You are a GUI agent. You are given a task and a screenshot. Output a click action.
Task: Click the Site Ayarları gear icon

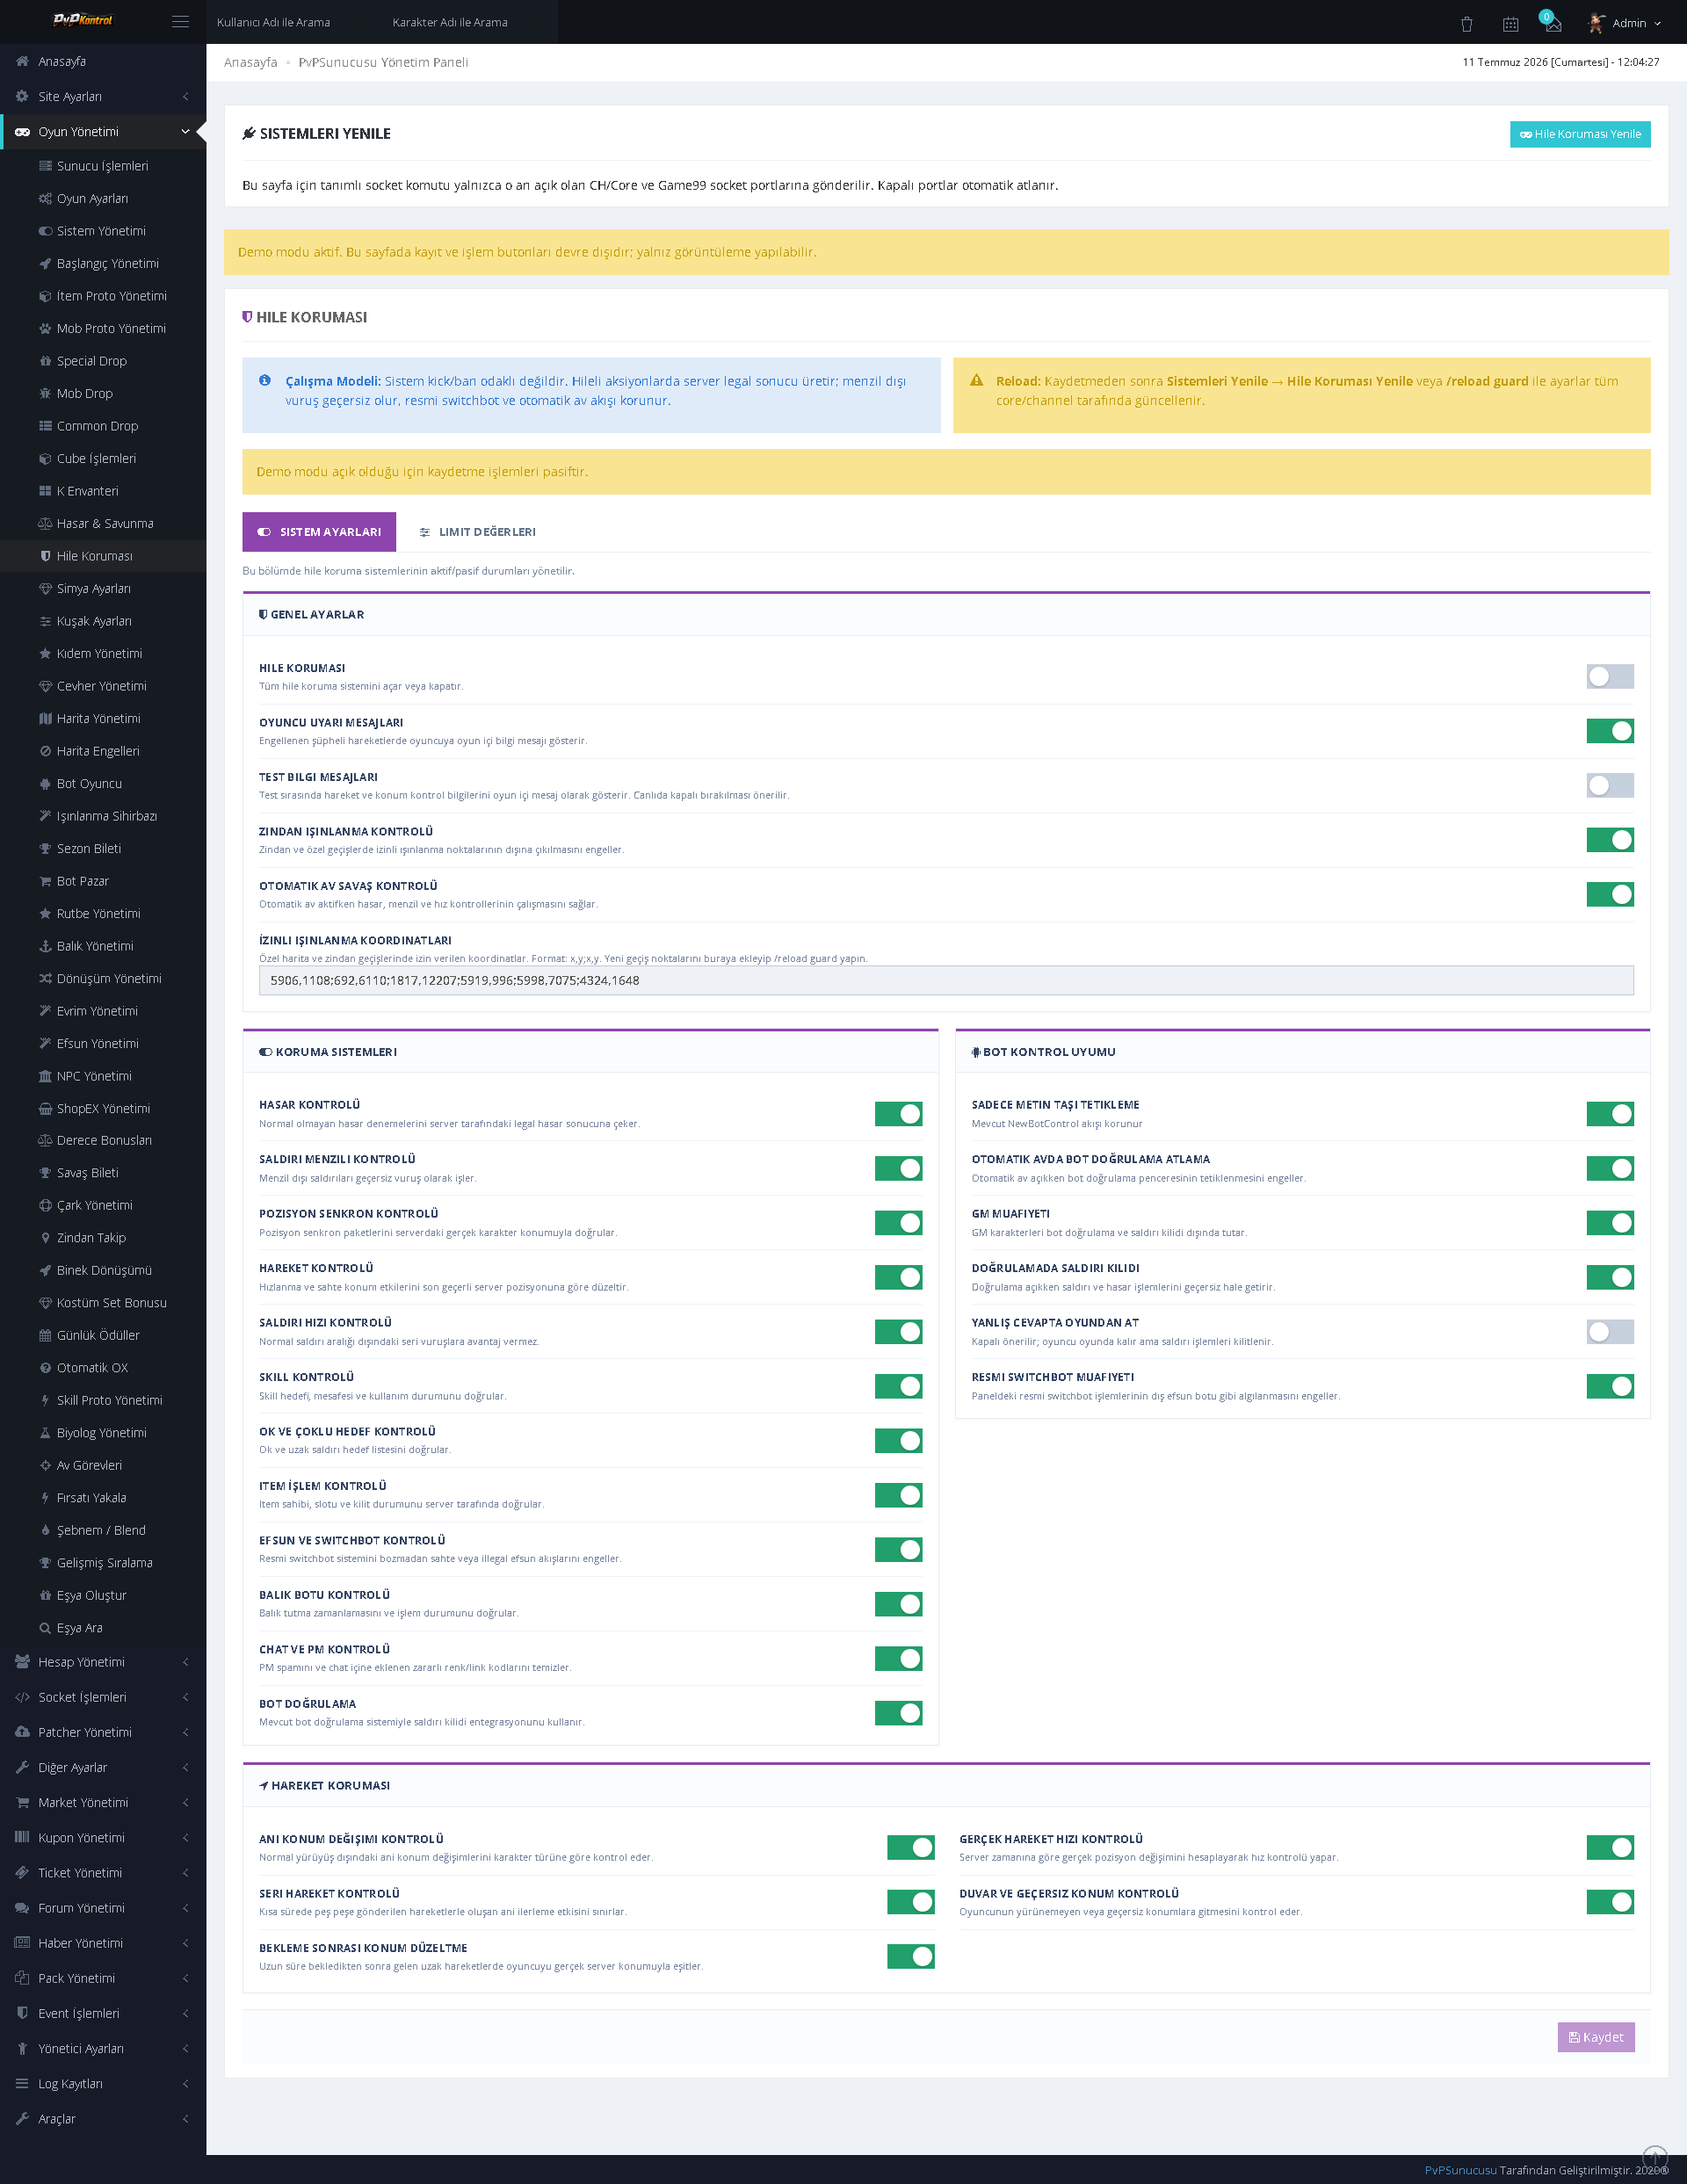click(x=22, y=96)
